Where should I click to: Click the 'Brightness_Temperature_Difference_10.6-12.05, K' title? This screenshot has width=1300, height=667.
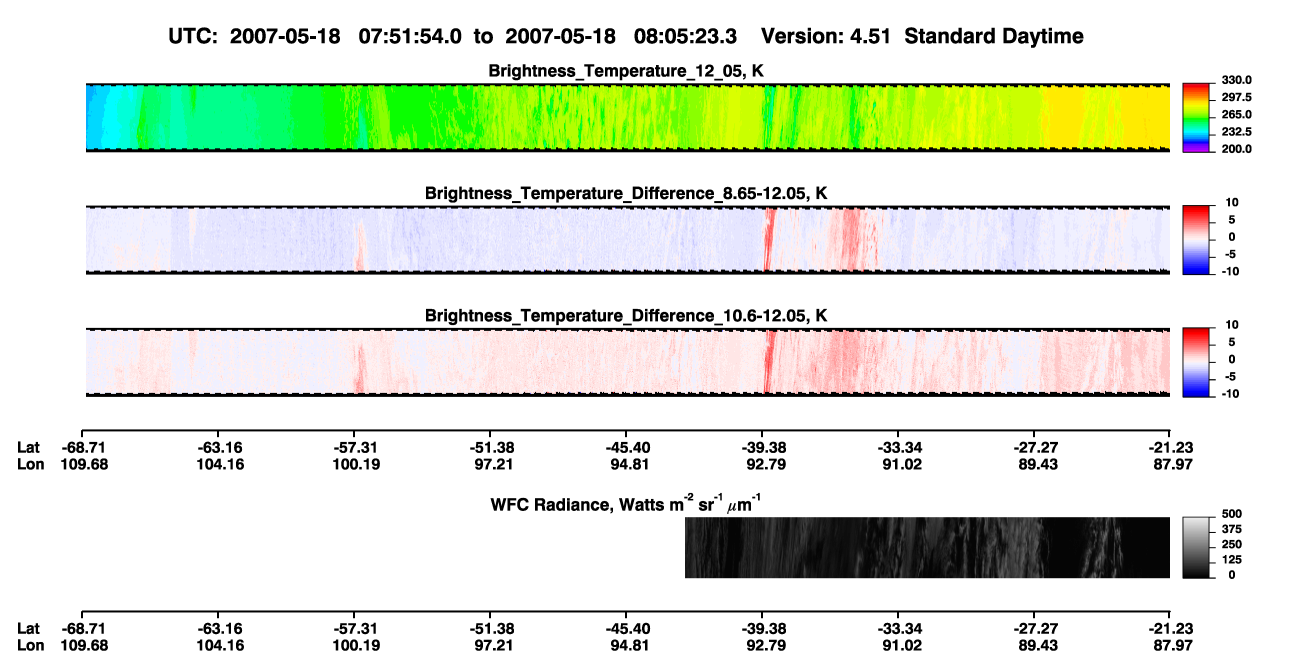point(626,315)
